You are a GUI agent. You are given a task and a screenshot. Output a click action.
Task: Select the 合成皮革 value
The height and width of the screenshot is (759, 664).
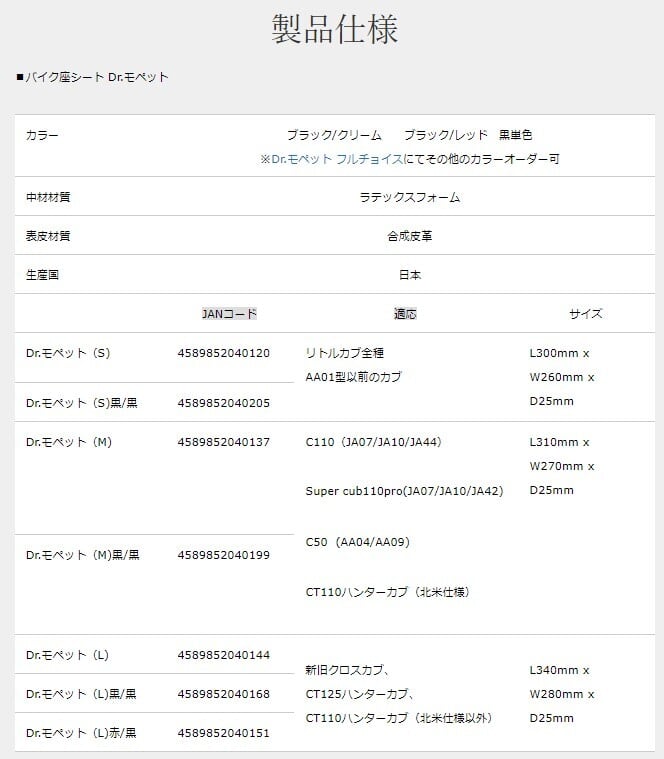point(409,236)
